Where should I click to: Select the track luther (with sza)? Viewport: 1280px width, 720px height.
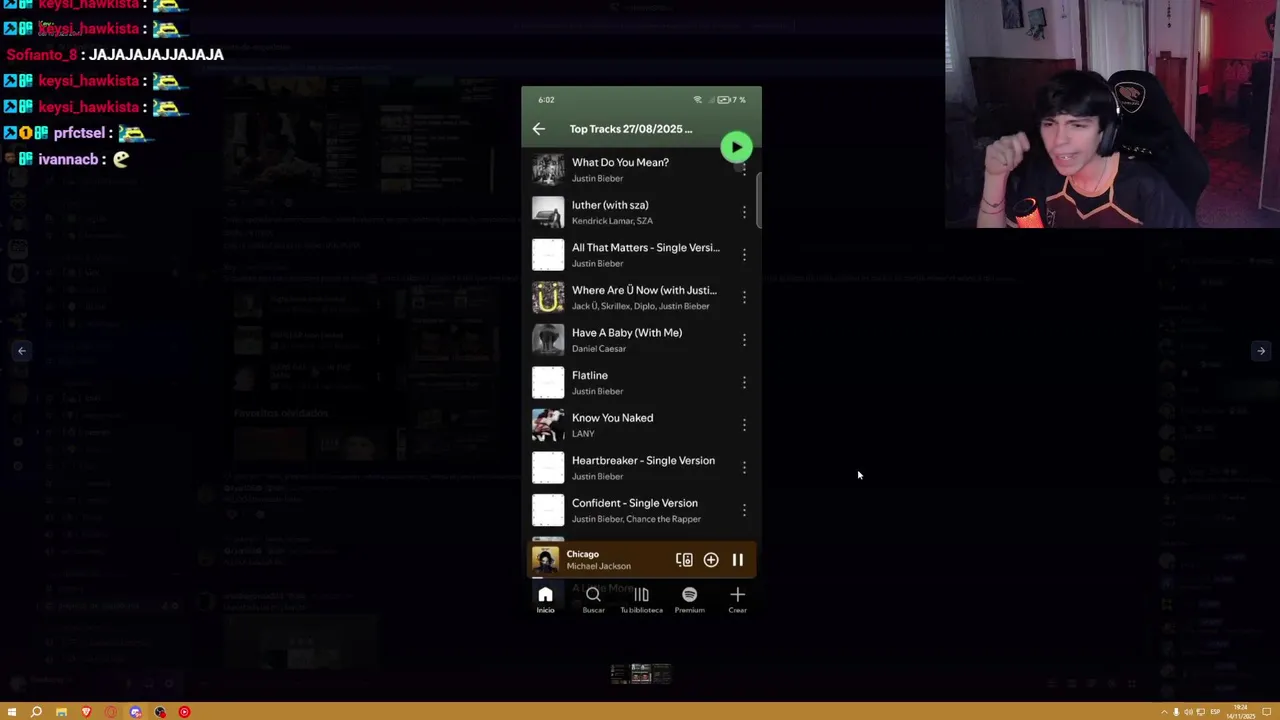pyautogui.click(x=610, y=205)
